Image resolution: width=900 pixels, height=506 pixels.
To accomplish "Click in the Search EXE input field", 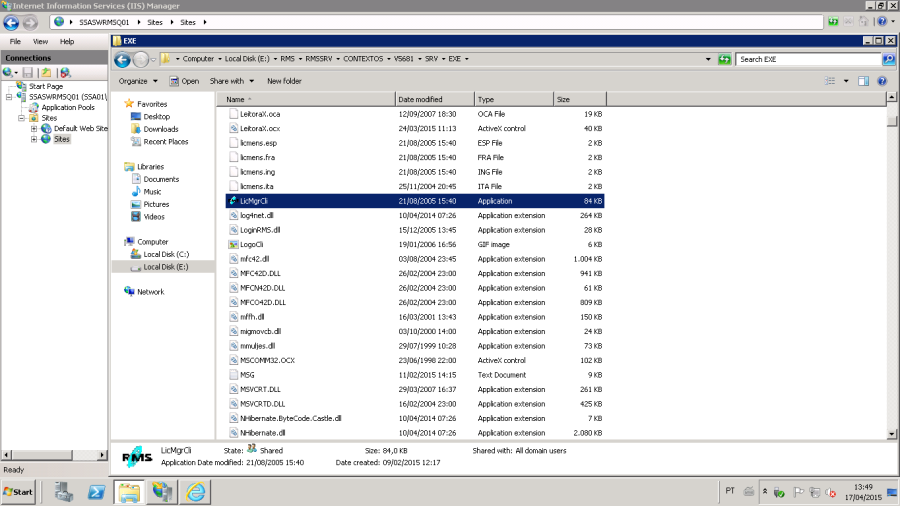I will point(808,59).
